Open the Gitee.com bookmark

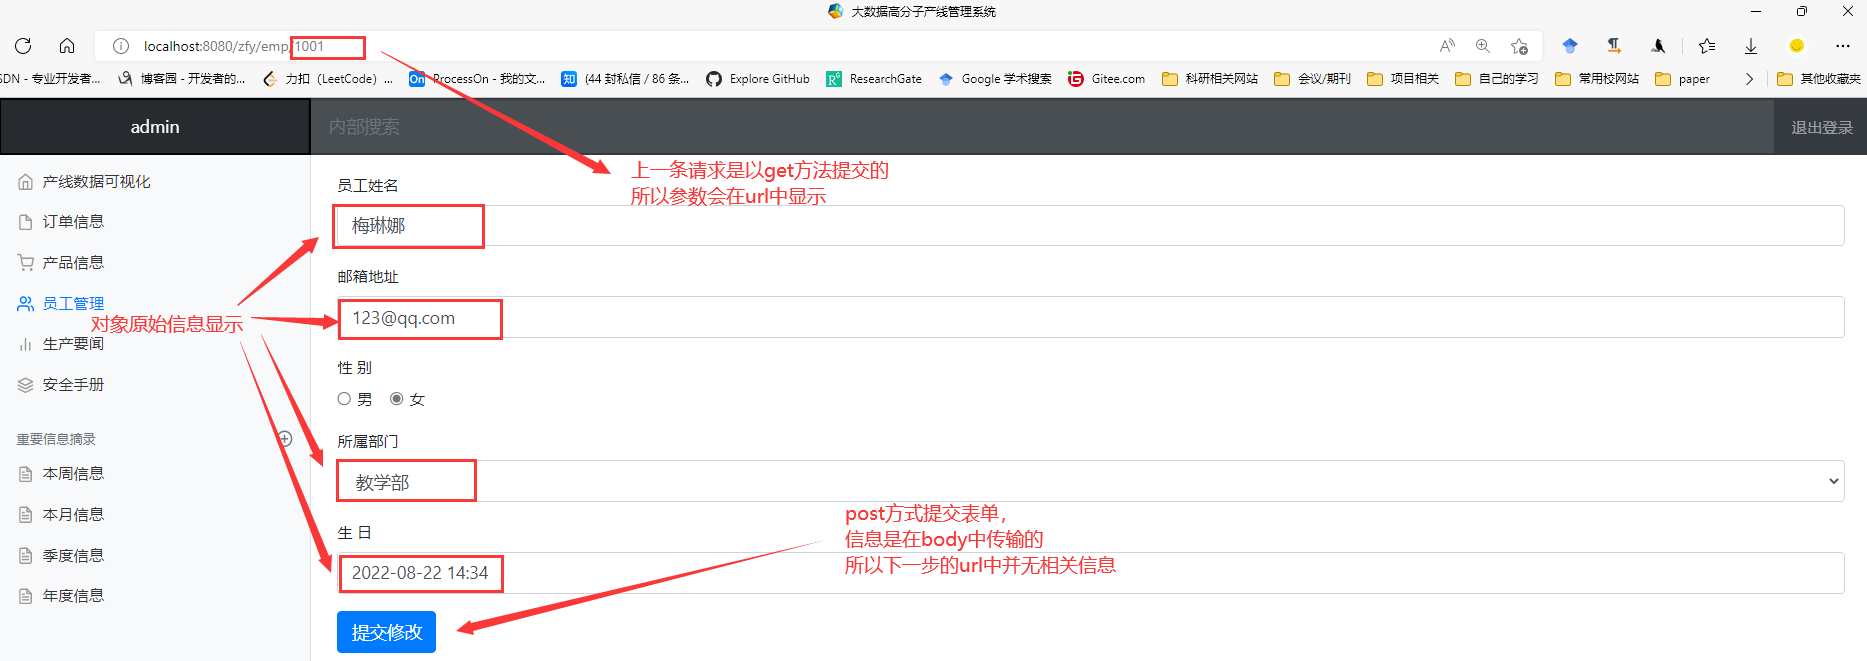[1106, 79]
